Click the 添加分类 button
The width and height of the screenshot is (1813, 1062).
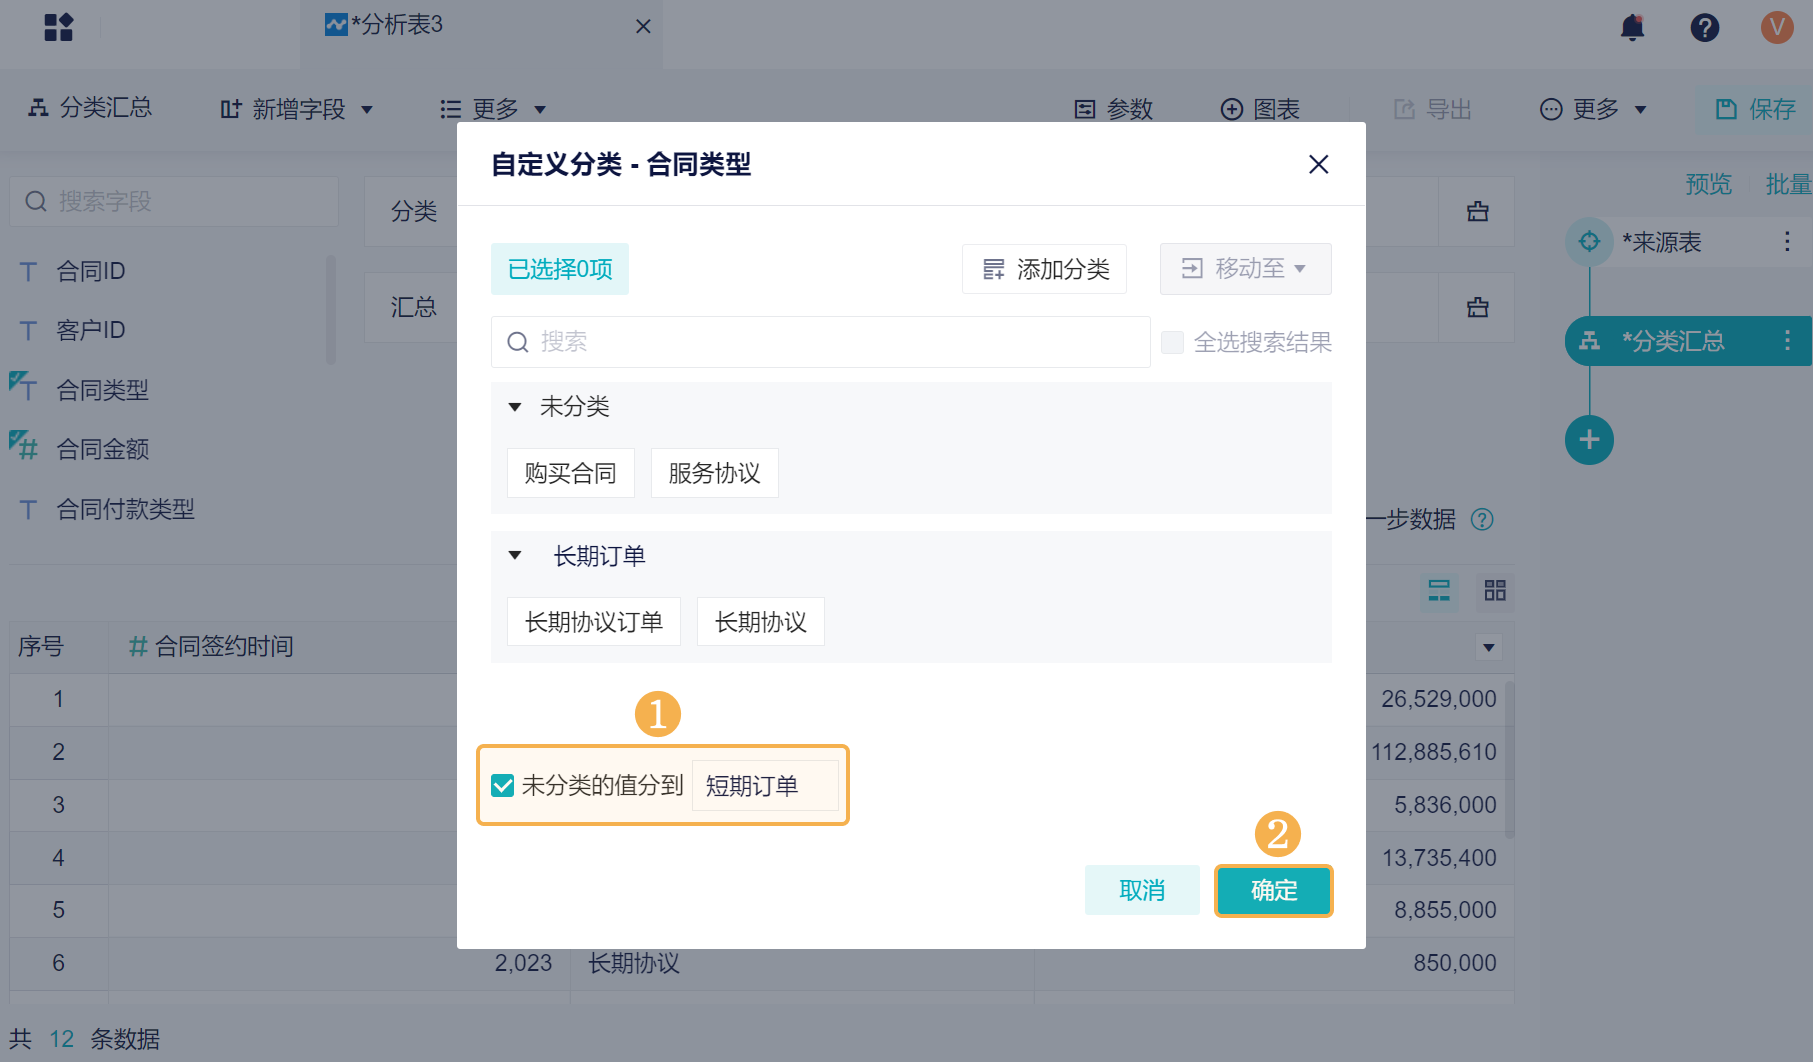[x=1044, y=269]
